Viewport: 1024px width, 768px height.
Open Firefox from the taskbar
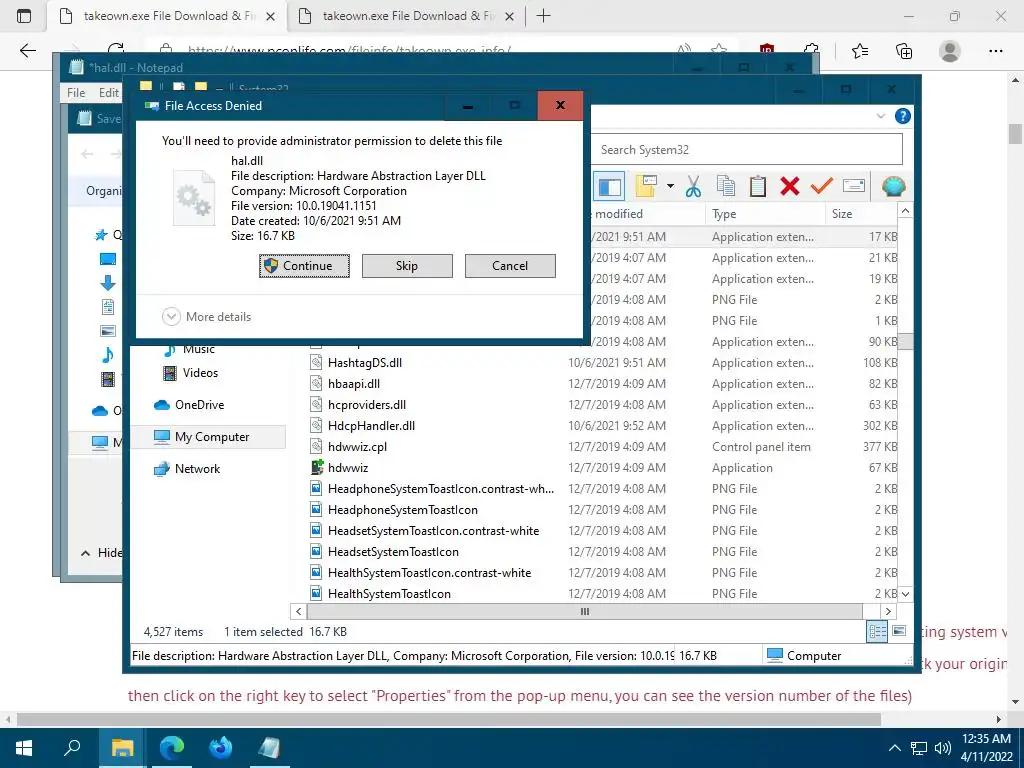click(x=221, y=747)
